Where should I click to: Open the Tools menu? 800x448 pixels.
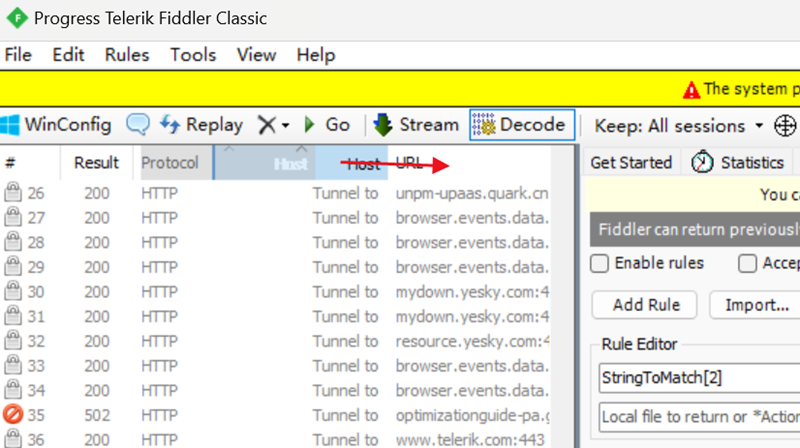coord(193,55)
